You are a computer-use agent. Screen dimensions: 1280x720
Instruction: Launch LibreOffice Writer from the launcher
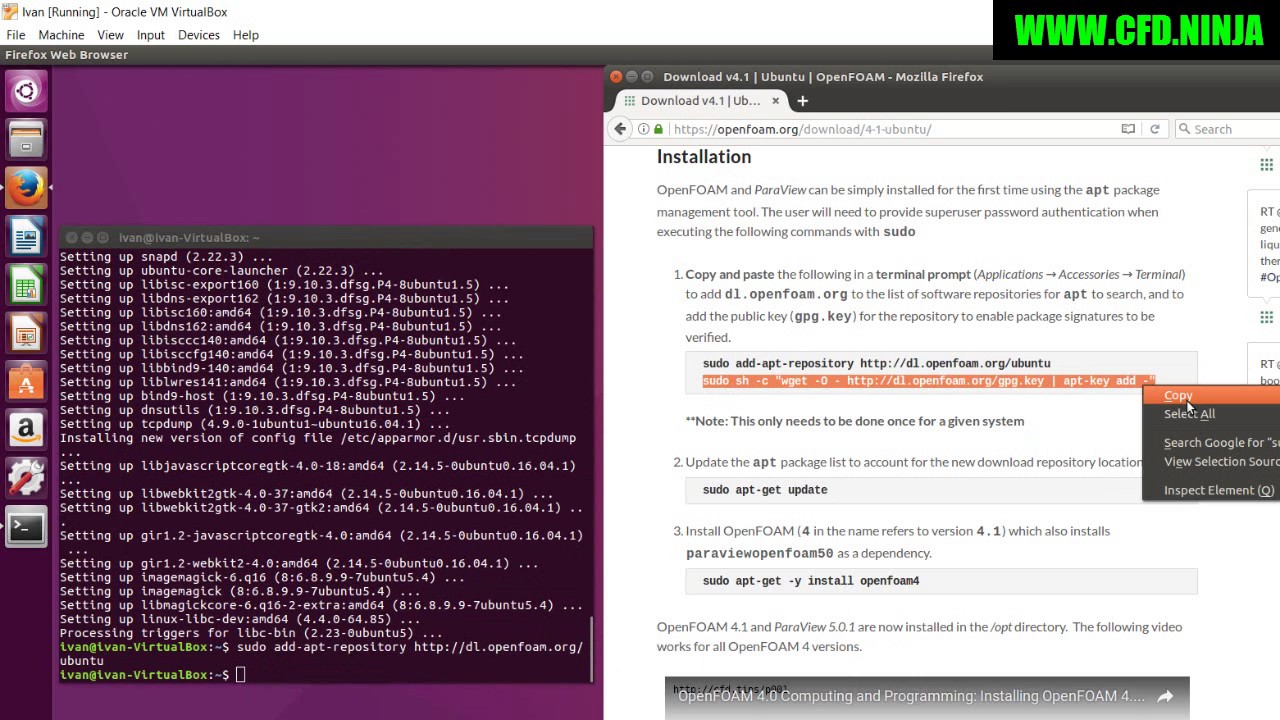(26, 238)
